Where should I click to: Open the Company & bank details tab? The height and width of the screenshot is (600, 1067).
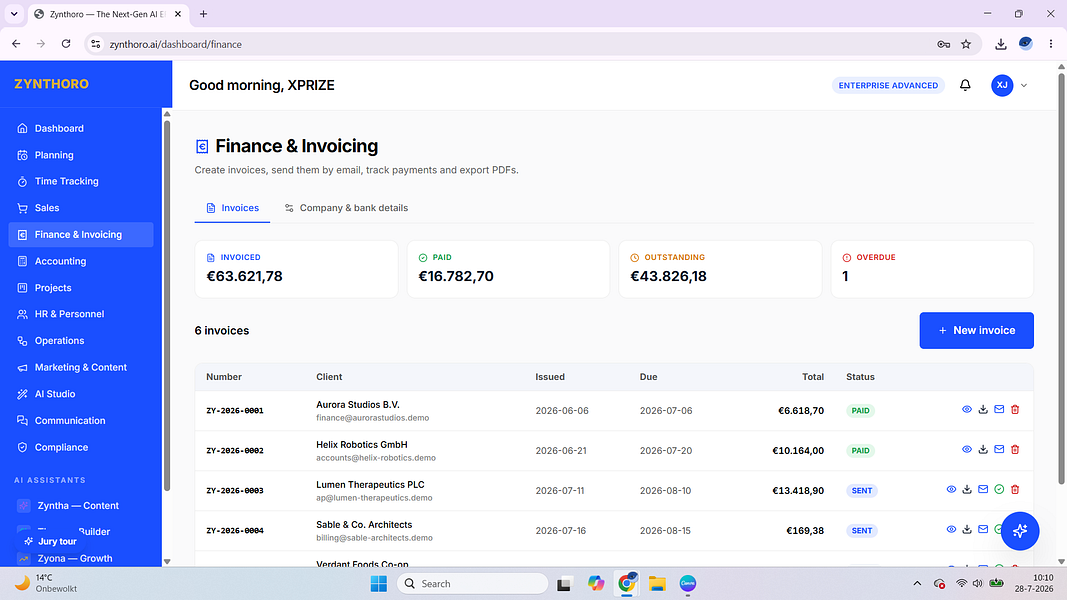346,208
